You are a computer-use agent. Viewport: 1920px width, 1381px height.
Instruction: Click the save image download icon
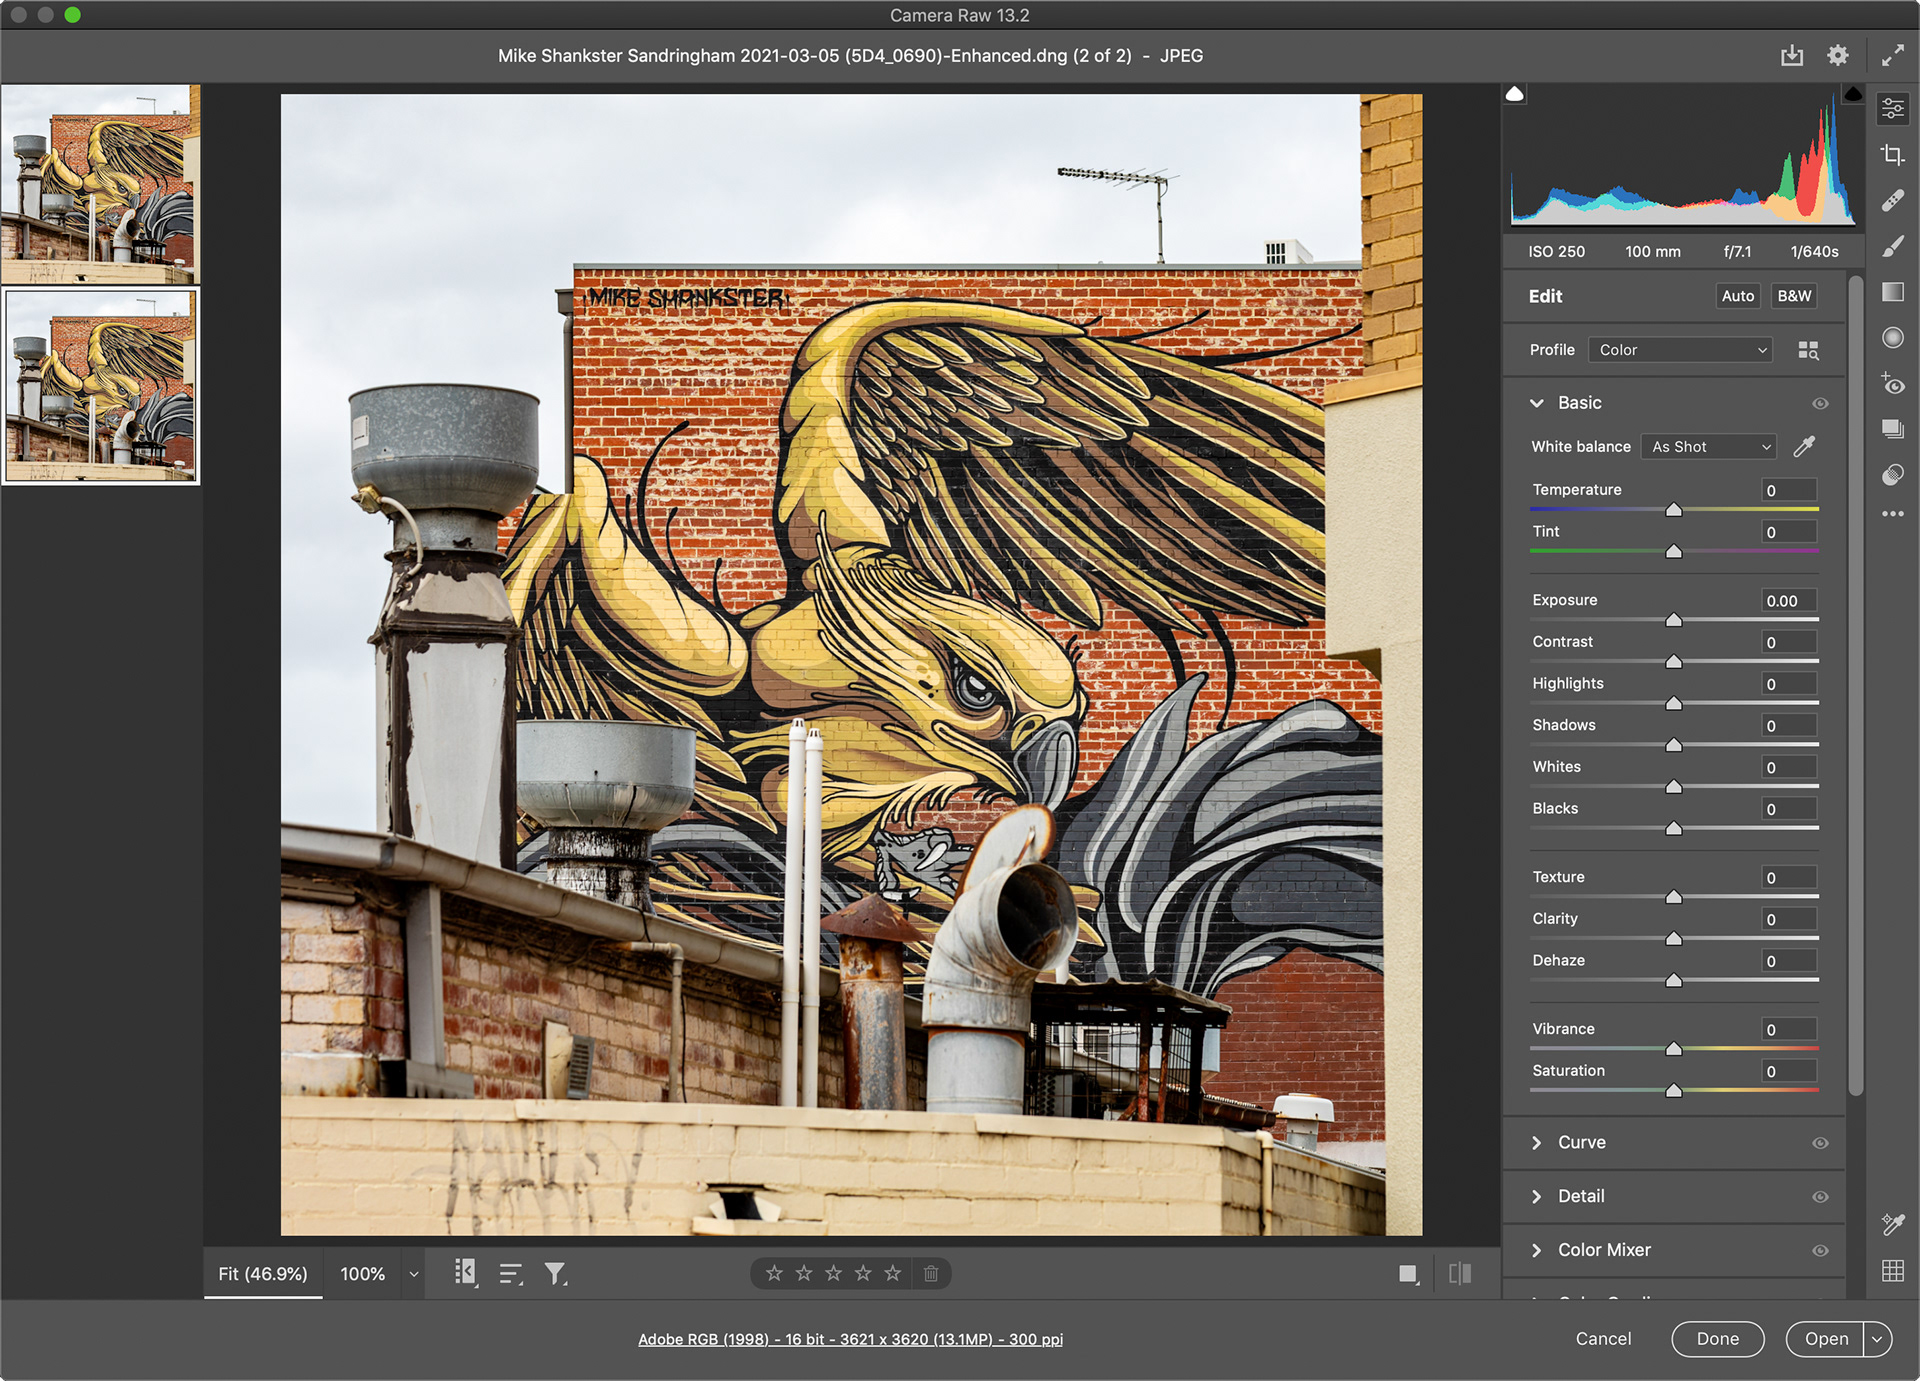[1791, 56]
